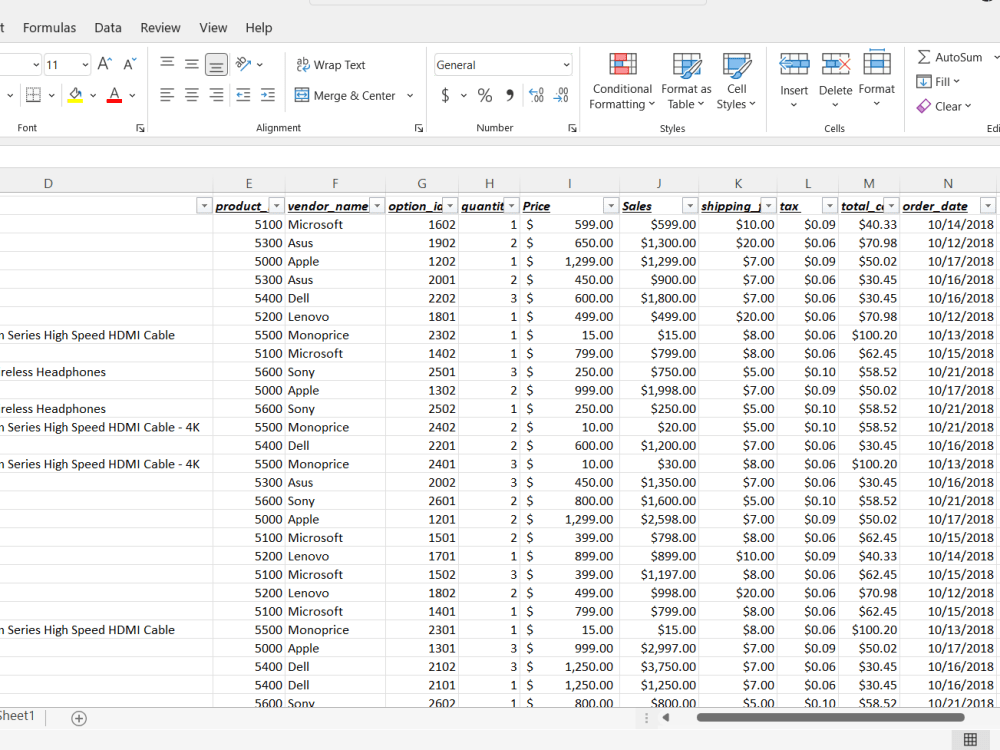The width and height of the screenshot is (1000, 750).
Task: Apply comma style number format
Action: coord(510,96)
